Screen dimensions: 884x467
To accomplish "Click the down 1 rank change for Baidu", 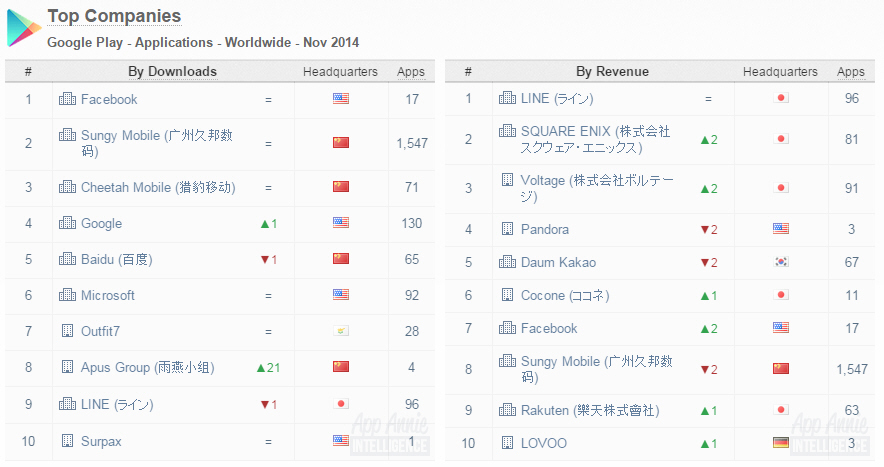I will coord(268,259).
